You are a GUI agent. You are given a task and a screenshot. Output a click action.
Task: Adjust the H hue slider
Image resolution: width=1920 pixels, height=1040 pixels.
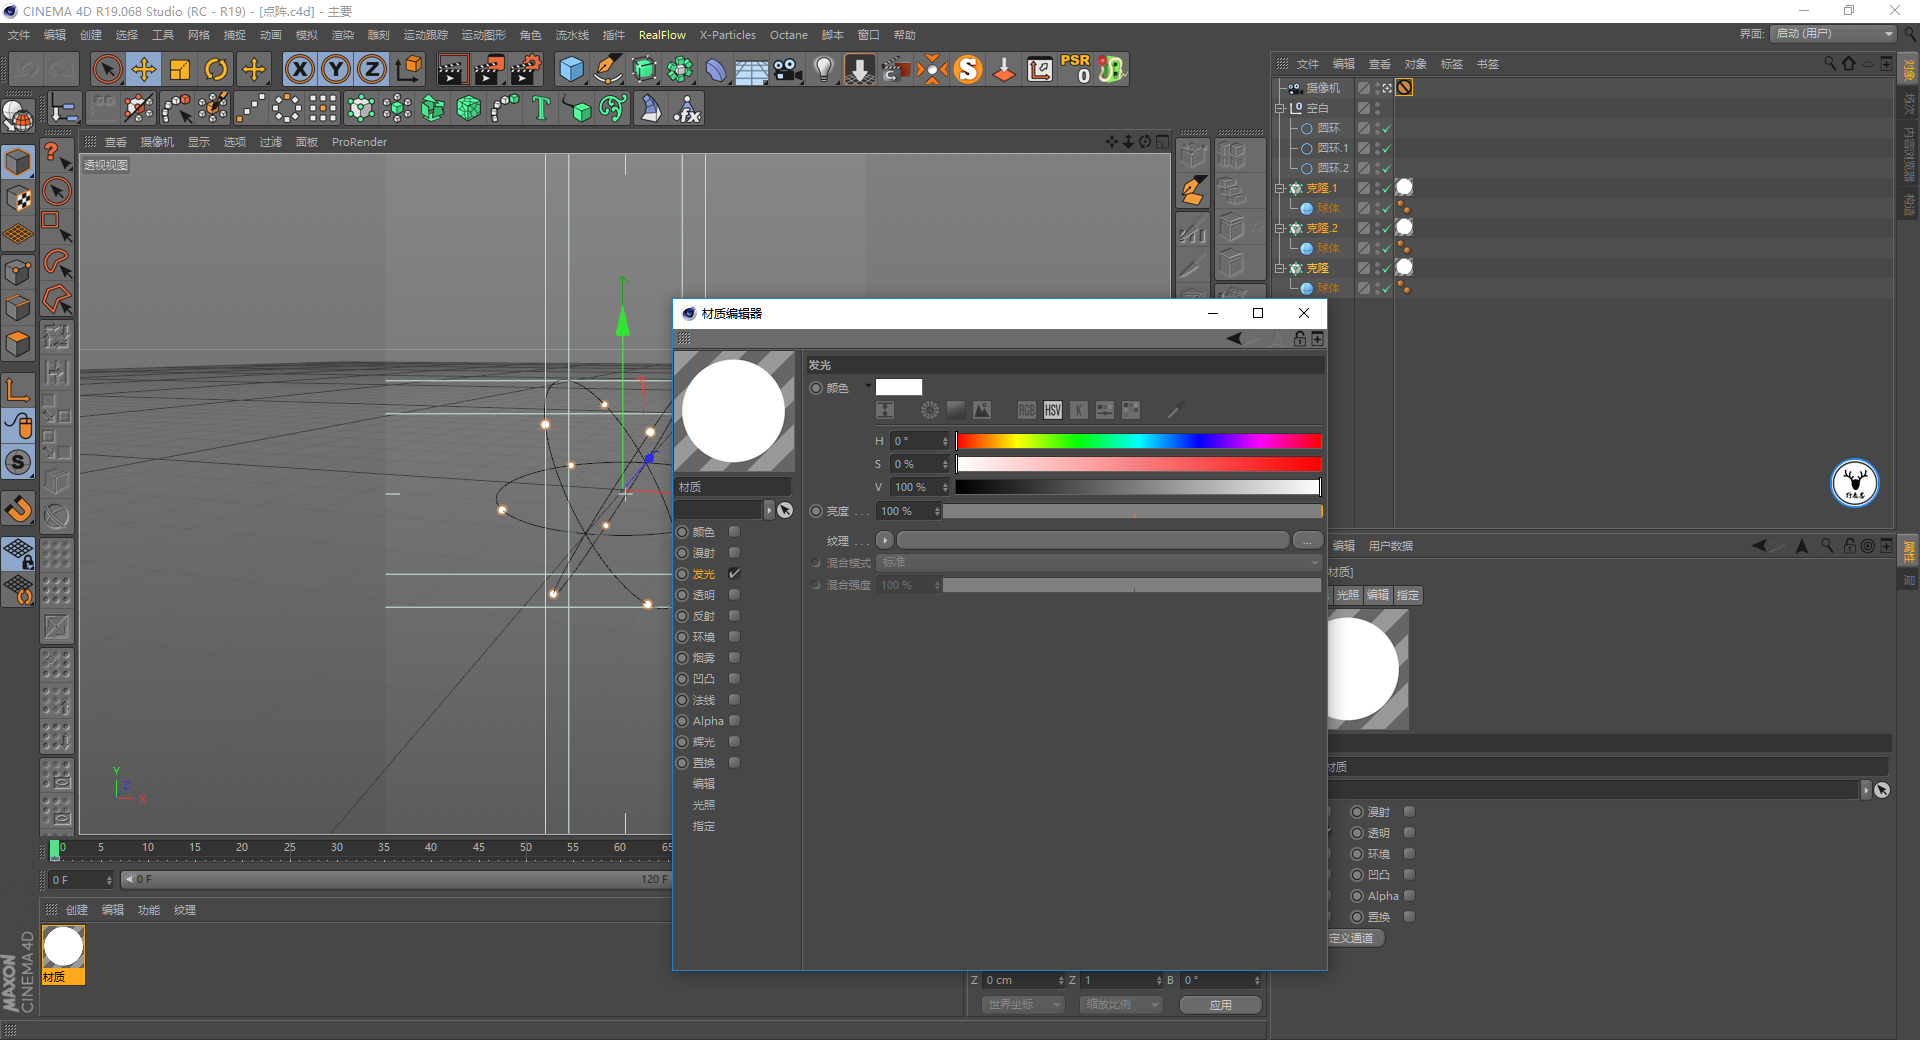tap(1139, 441)
